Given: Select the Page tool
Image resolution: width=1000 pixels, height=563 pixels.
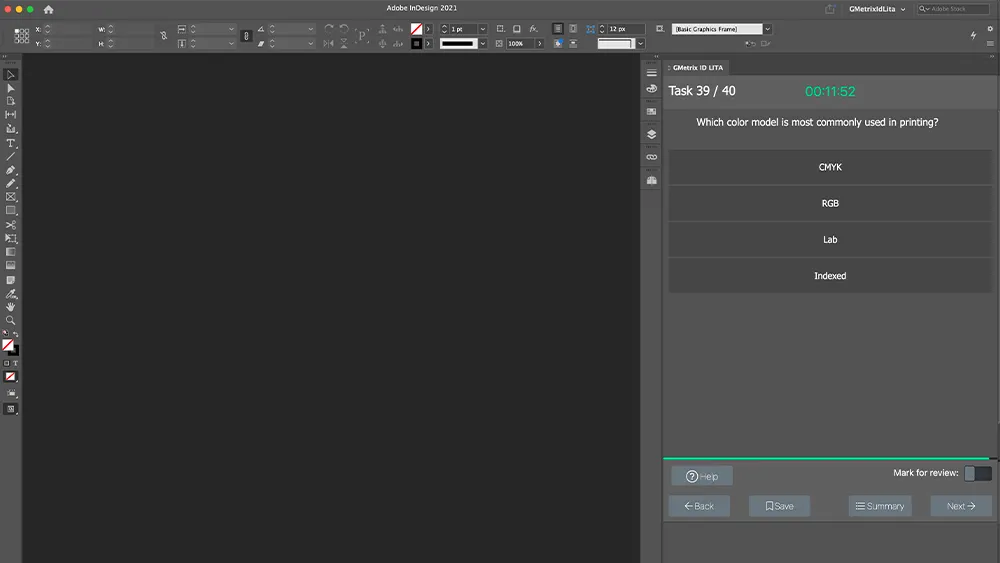Looking at the screenshot, I should click(x=11, y=101).
